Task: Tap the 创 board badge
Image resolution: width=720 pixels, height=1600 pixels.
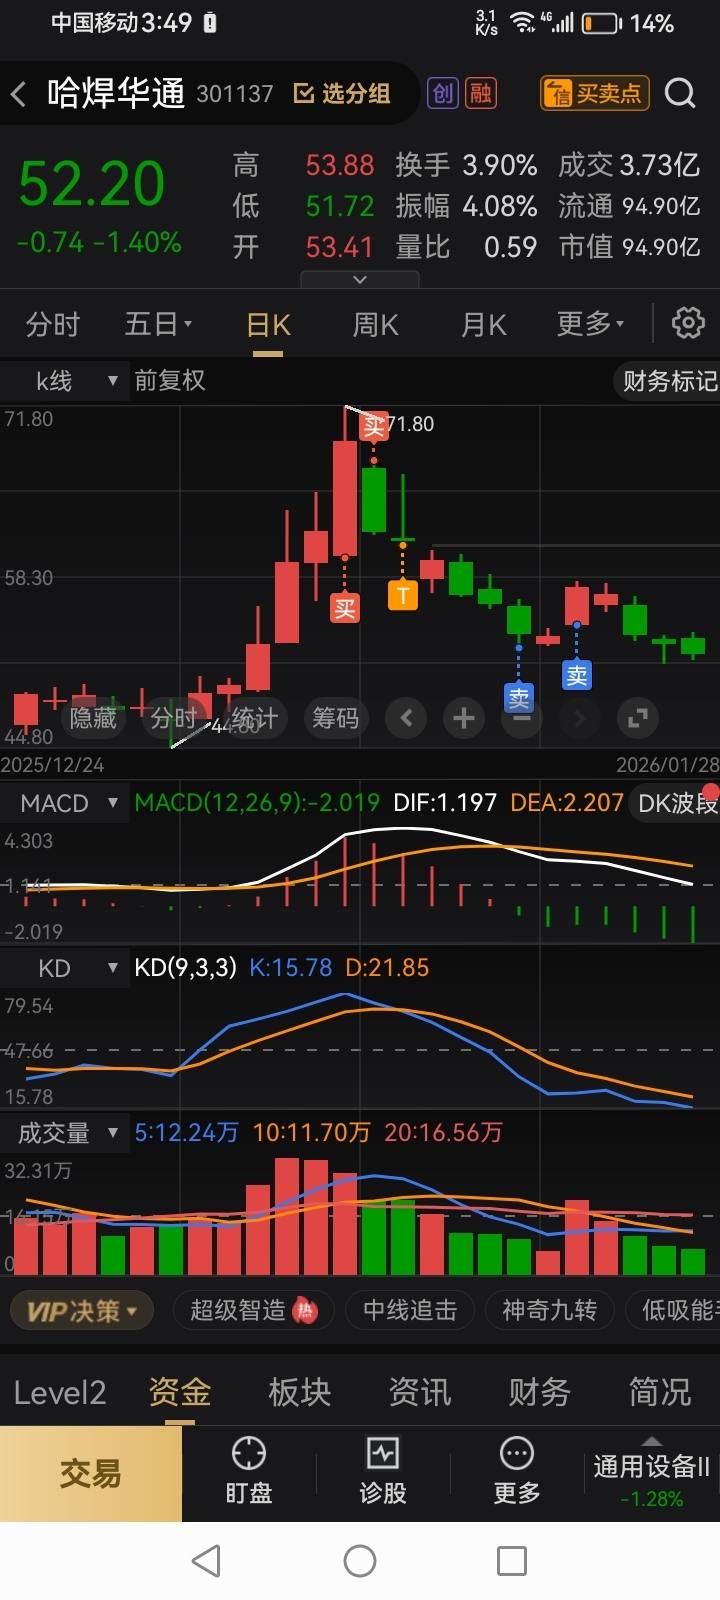Action: [x=443, y=93]
